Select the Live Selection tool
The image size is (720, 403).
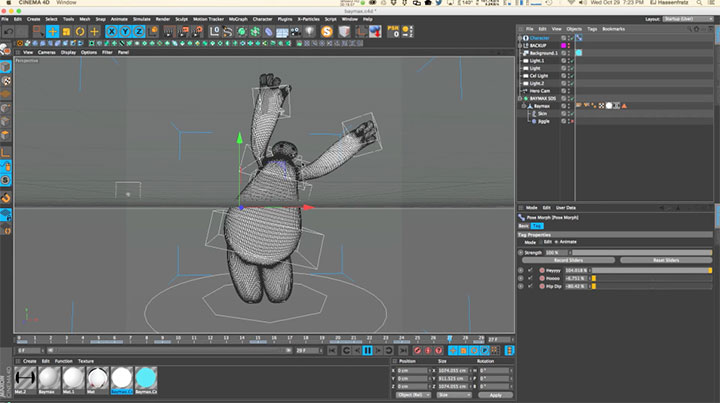[39, 32]
